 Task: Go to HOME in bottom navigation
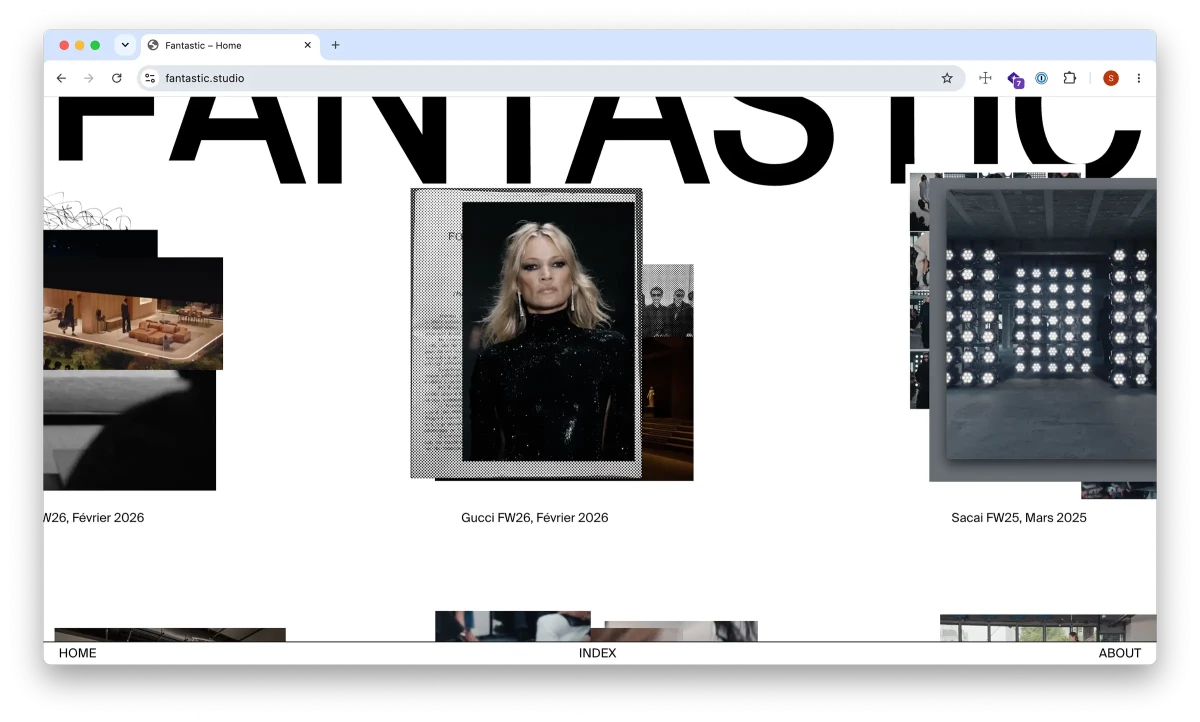[78, 653]
